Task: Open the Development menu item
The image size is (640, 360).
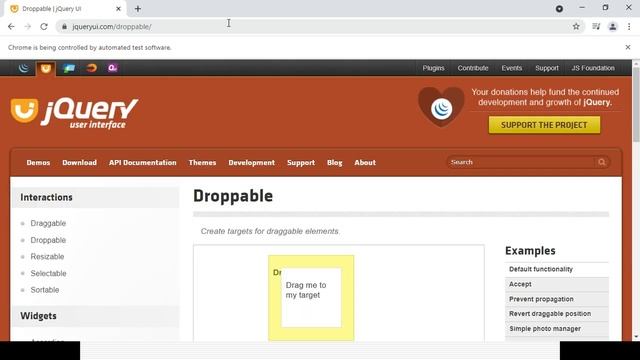Action: [x=251, y=162]
